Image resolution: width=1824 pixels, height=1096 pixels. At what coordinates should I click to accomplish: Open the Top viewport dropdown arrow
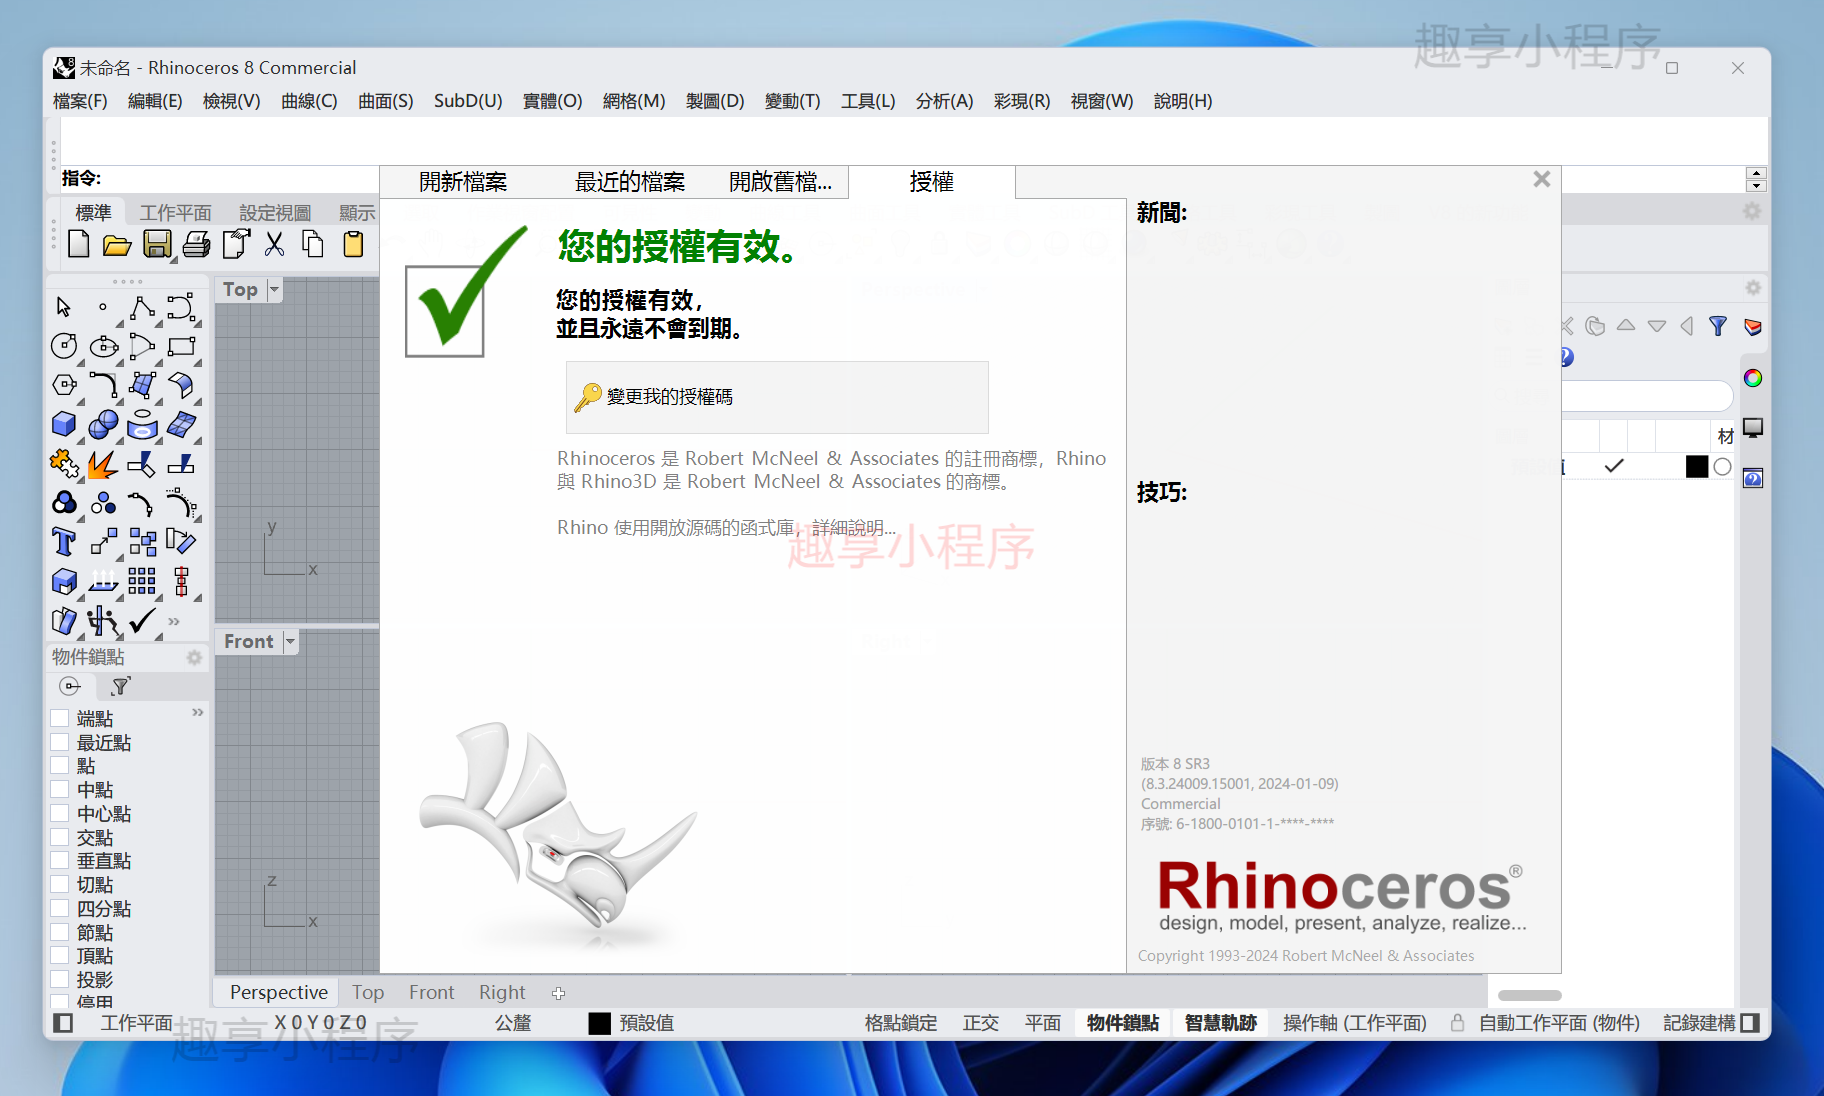point(274,289)
